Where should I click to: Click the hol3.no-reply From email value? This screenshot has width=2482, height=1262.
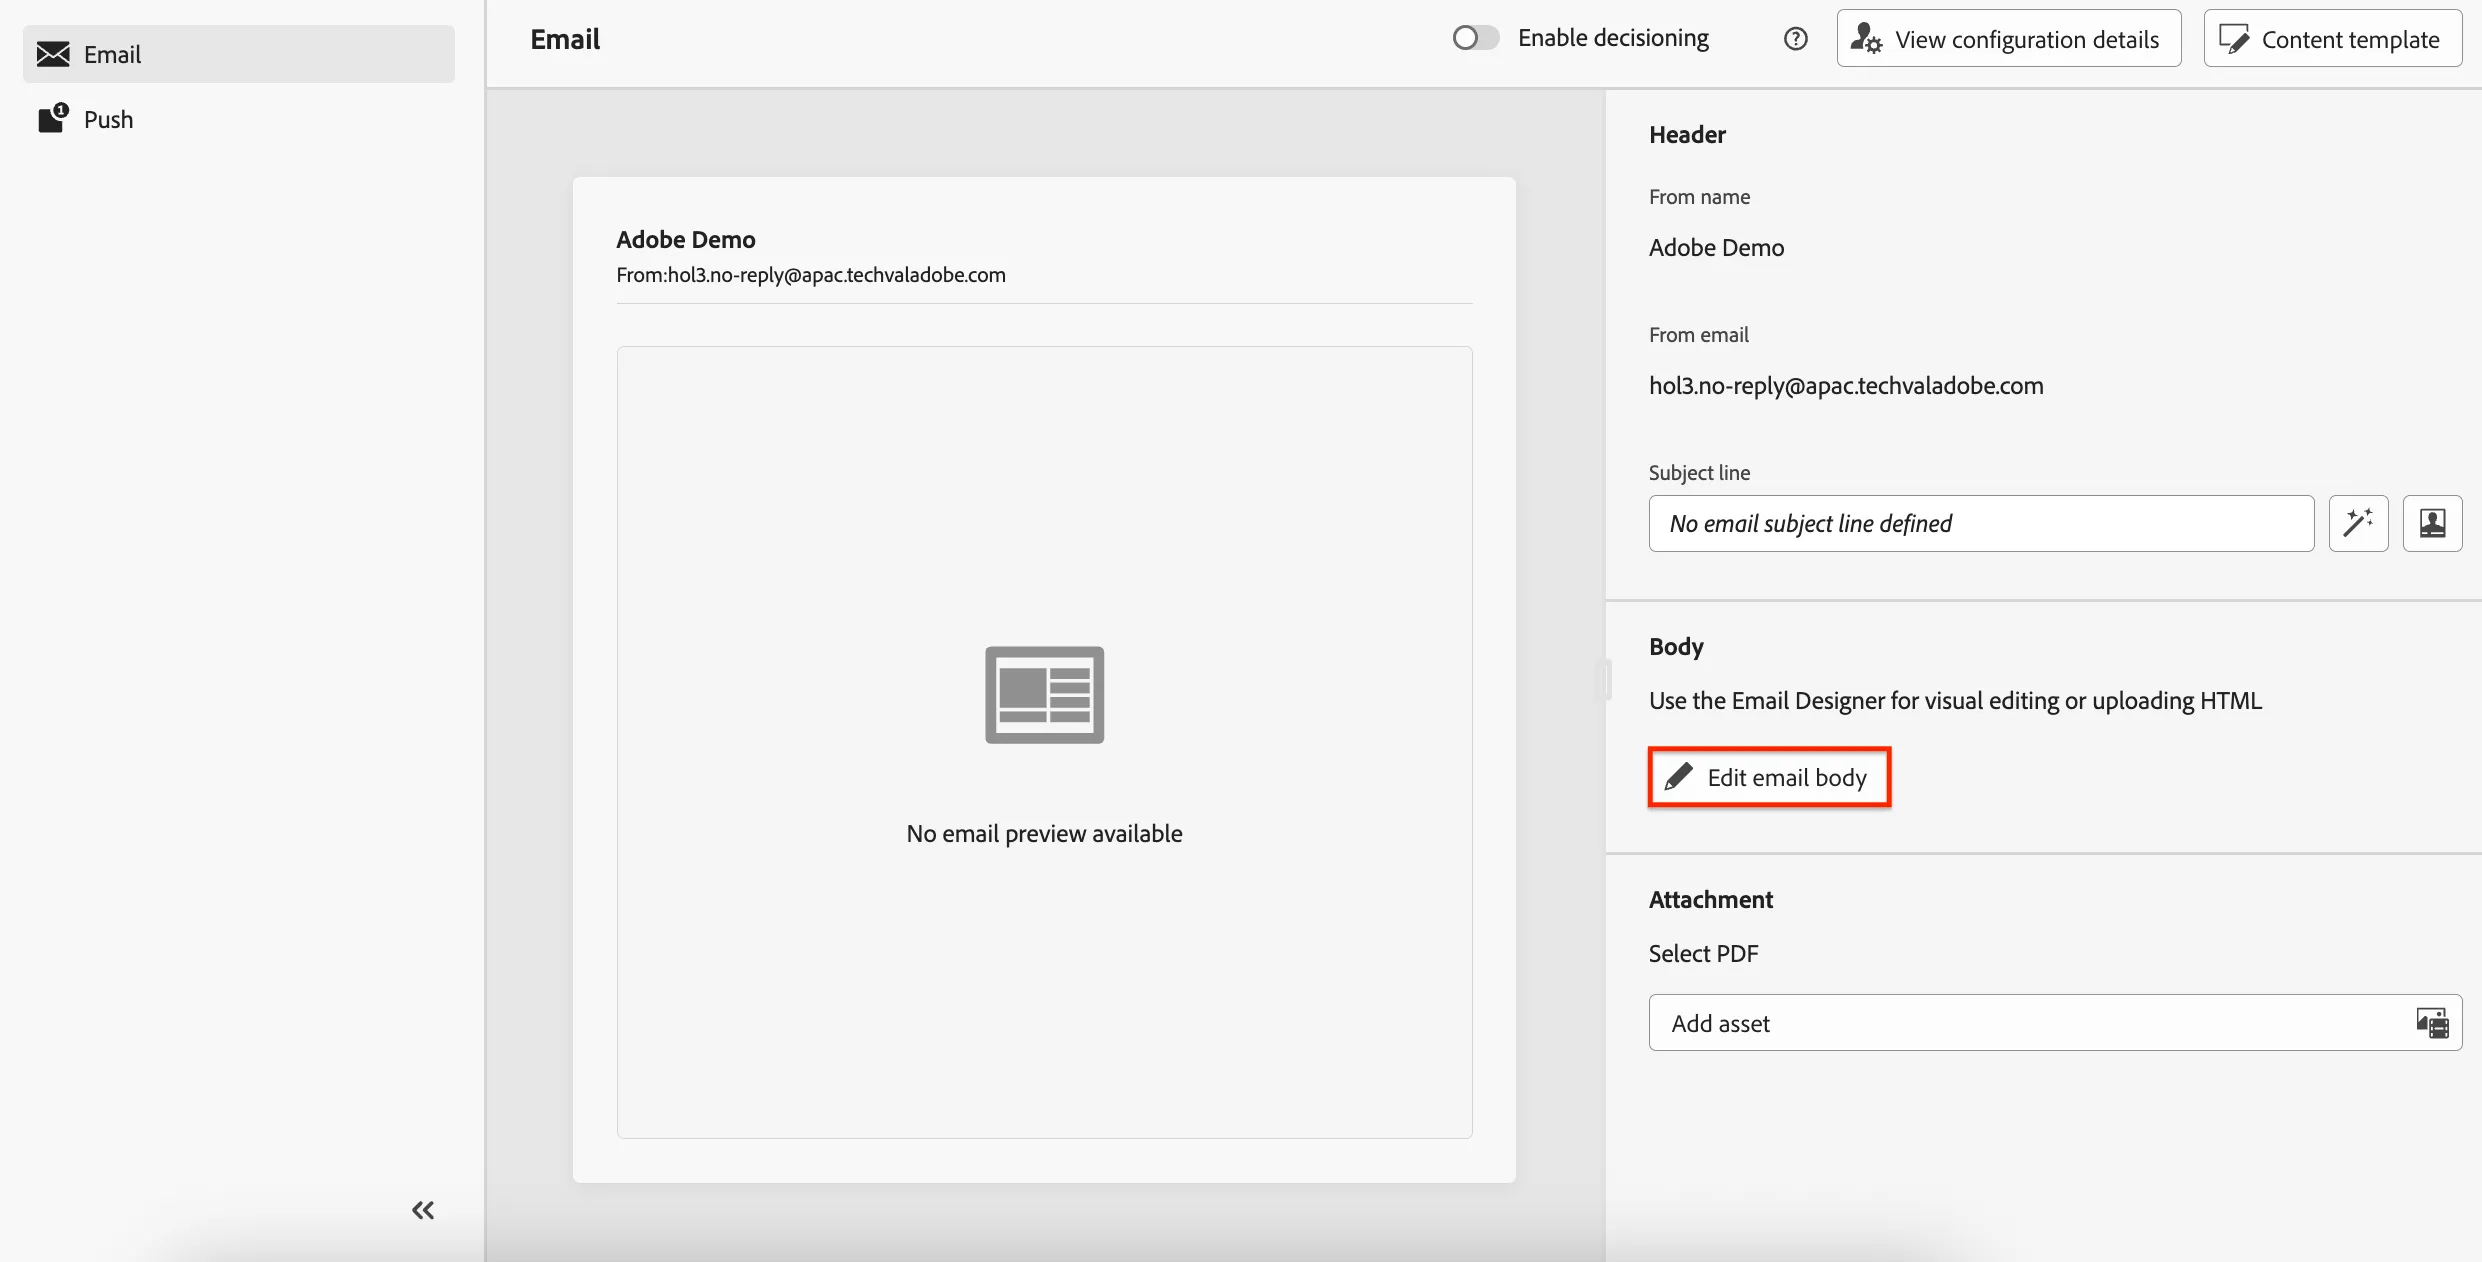[x=1846, y=386]
